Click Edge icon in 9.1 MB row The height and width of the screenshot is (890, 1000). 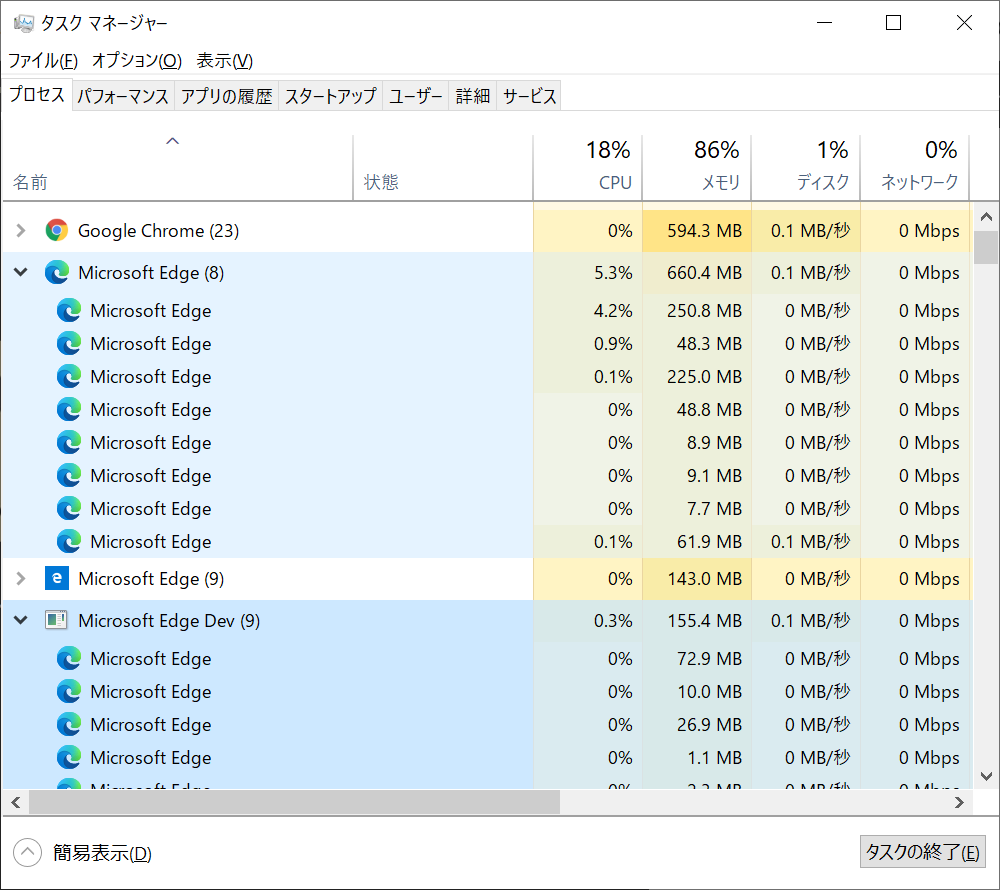[69, 476]
